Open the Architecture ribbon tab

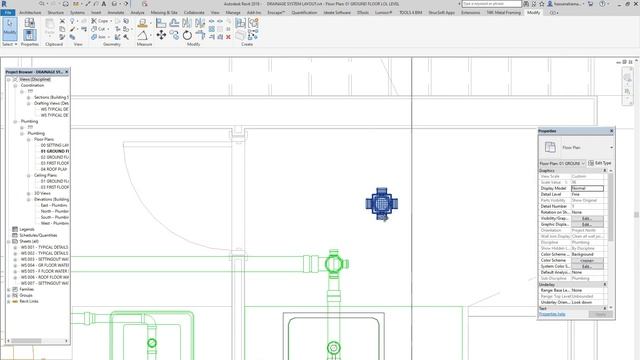tap(30, 13)
